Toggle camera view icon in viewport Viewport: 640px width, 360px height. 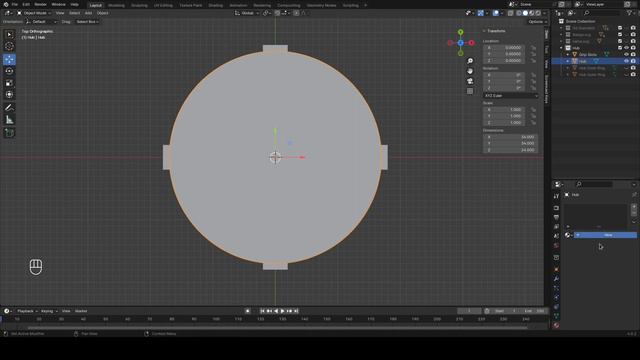coord(470,81)
